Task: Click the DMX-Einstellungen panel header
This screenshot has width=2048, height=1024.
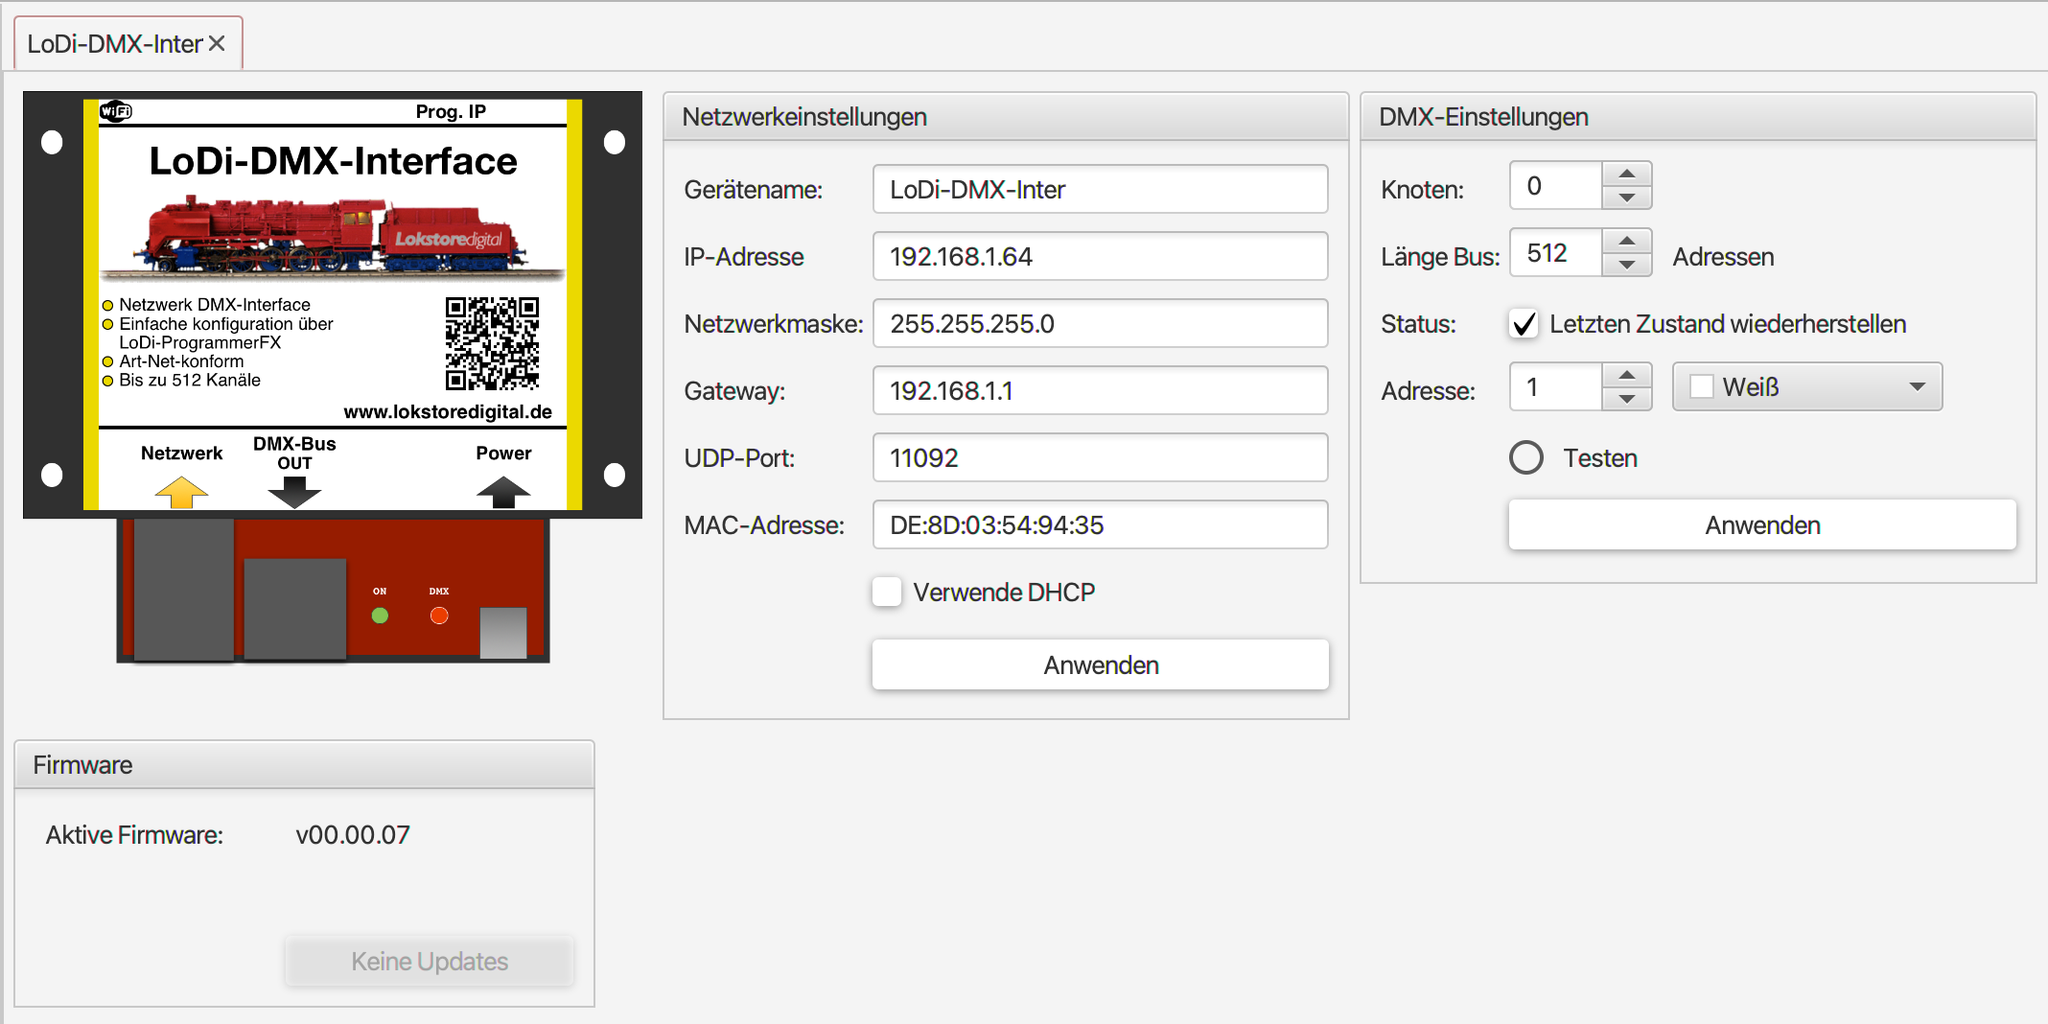Action: pyautogui.click(x=1698, y=117)
